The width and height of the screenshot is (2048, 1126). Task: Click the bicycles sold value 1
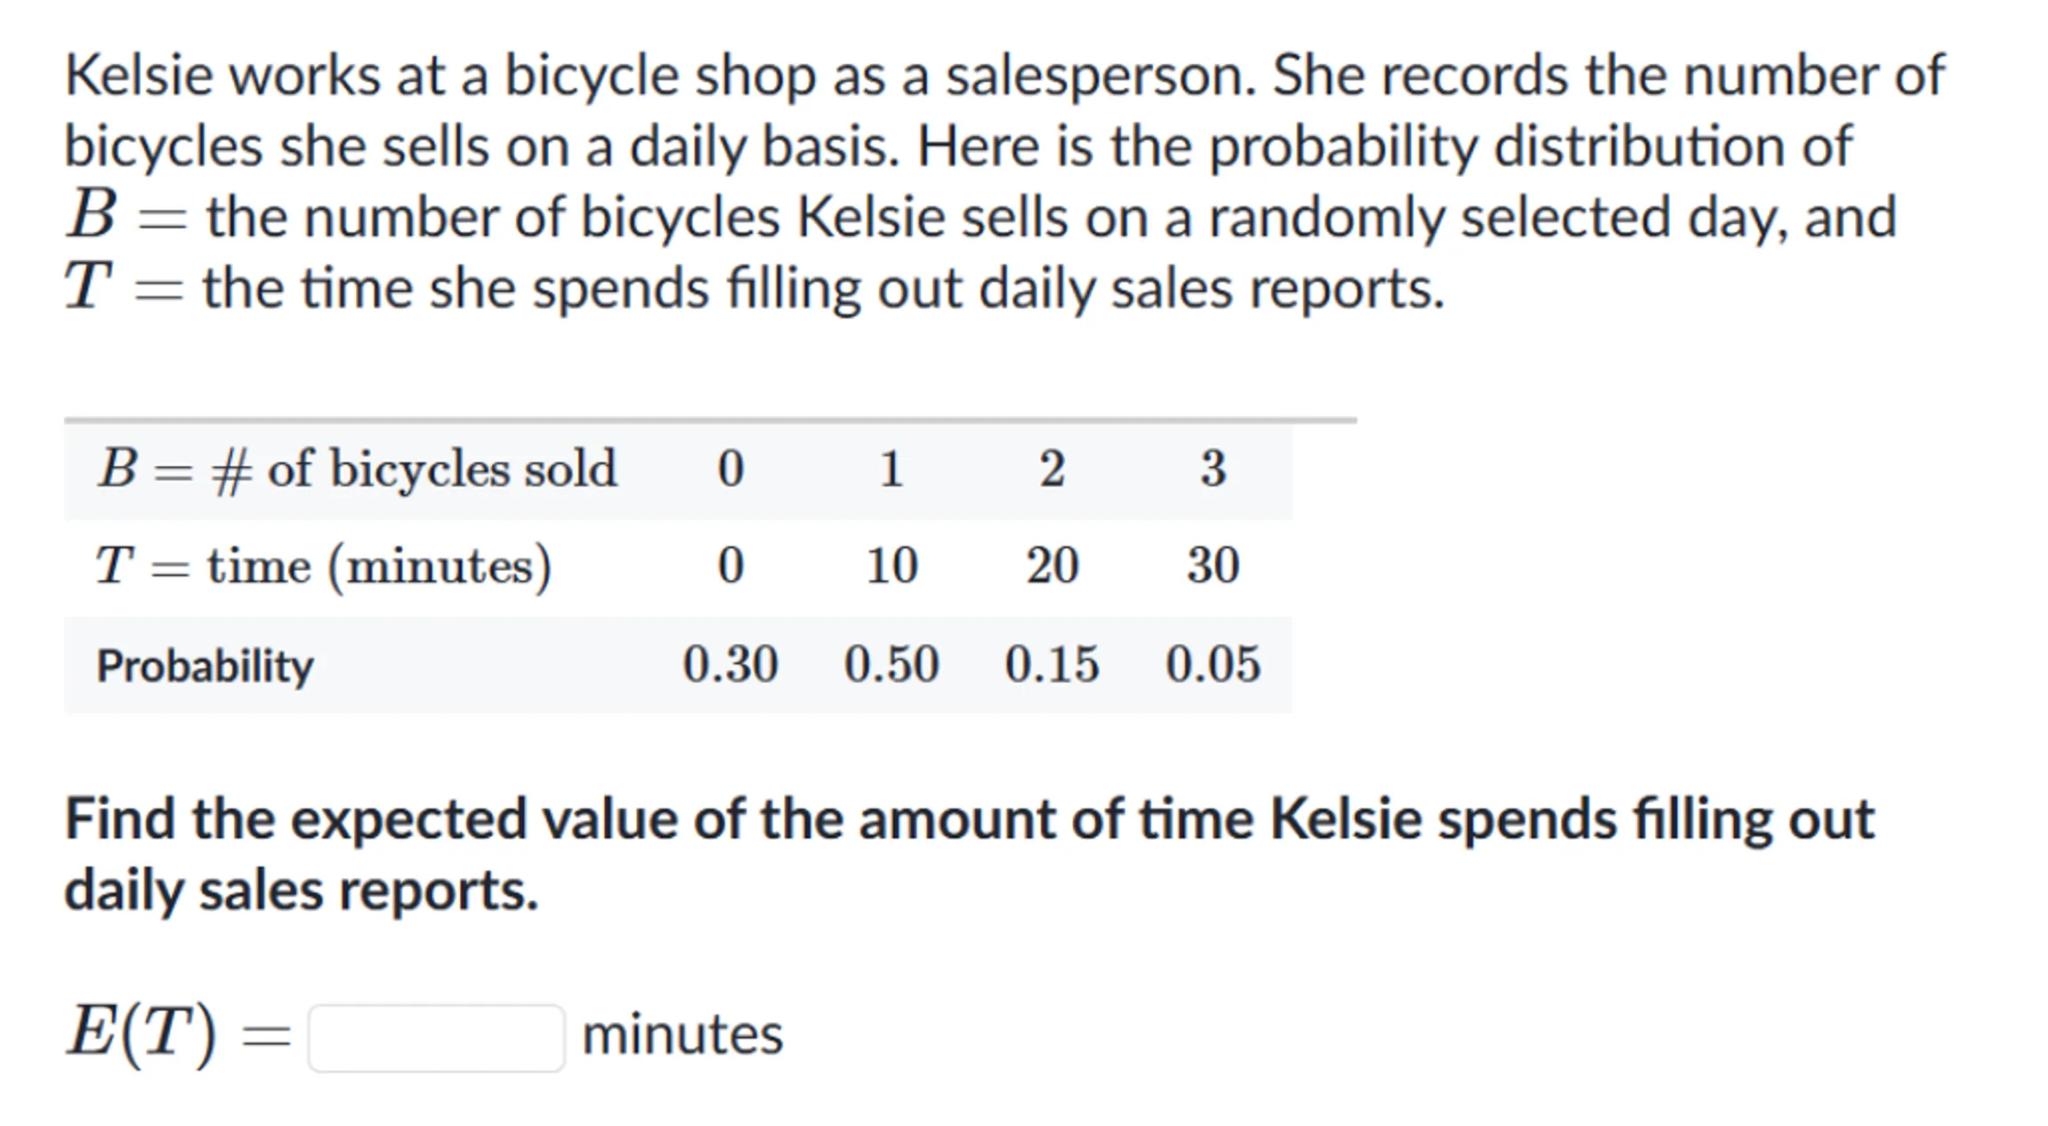click(891, 469)
